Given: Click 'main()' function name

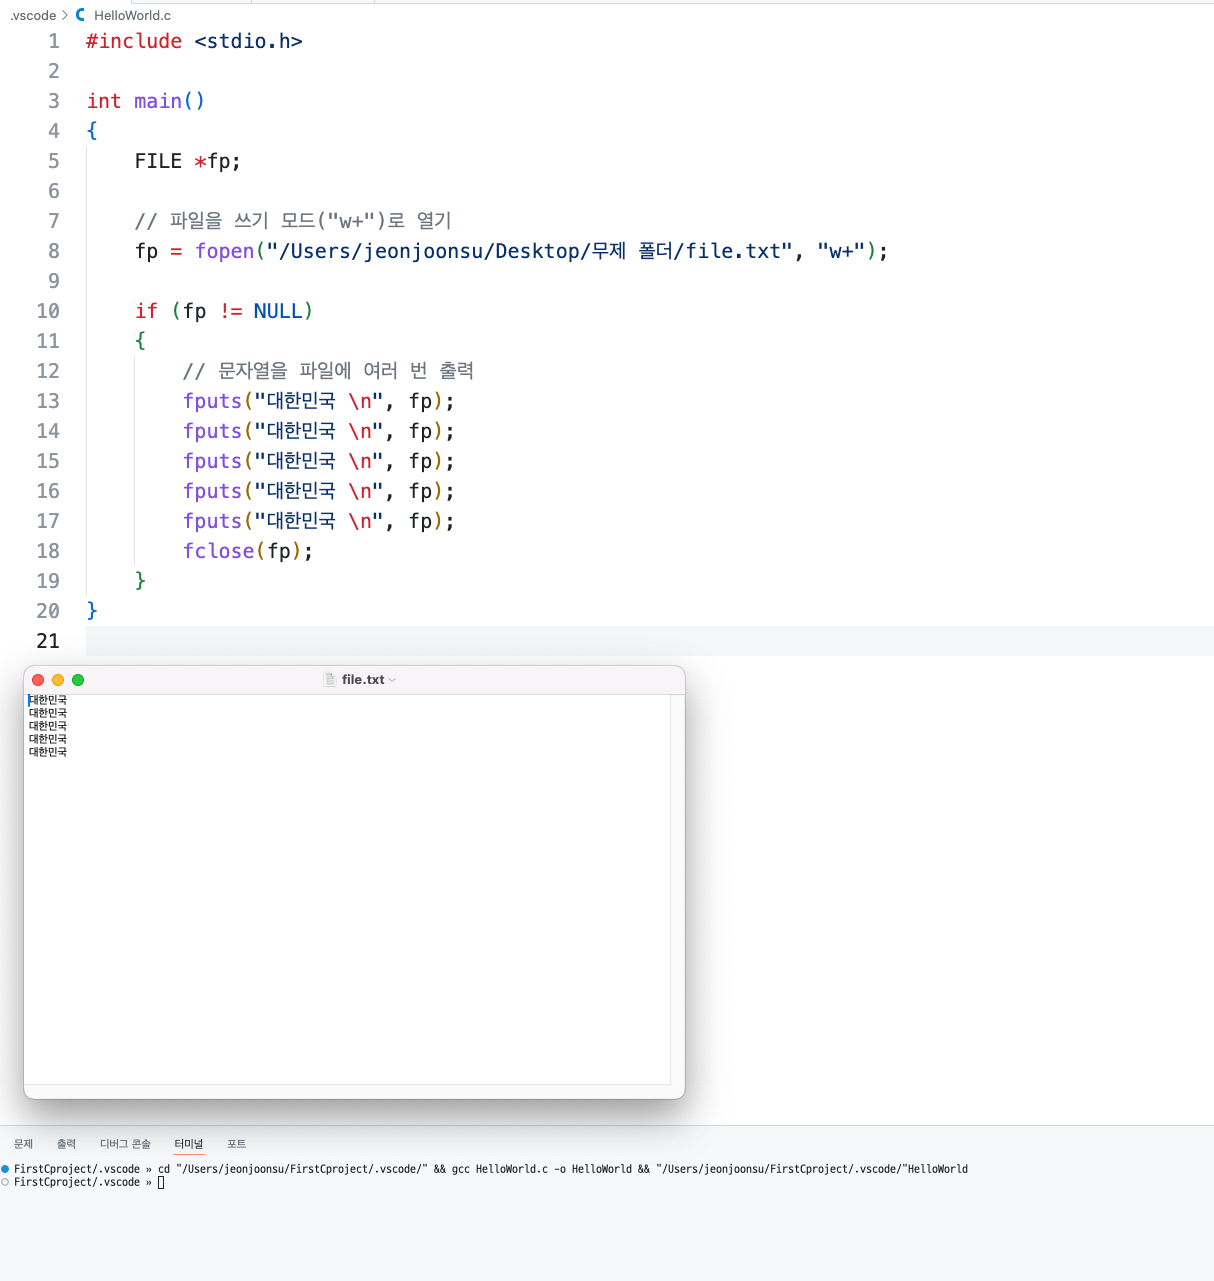Looking at the screenshot, I should pyautogui.click(x=169, y=101).
